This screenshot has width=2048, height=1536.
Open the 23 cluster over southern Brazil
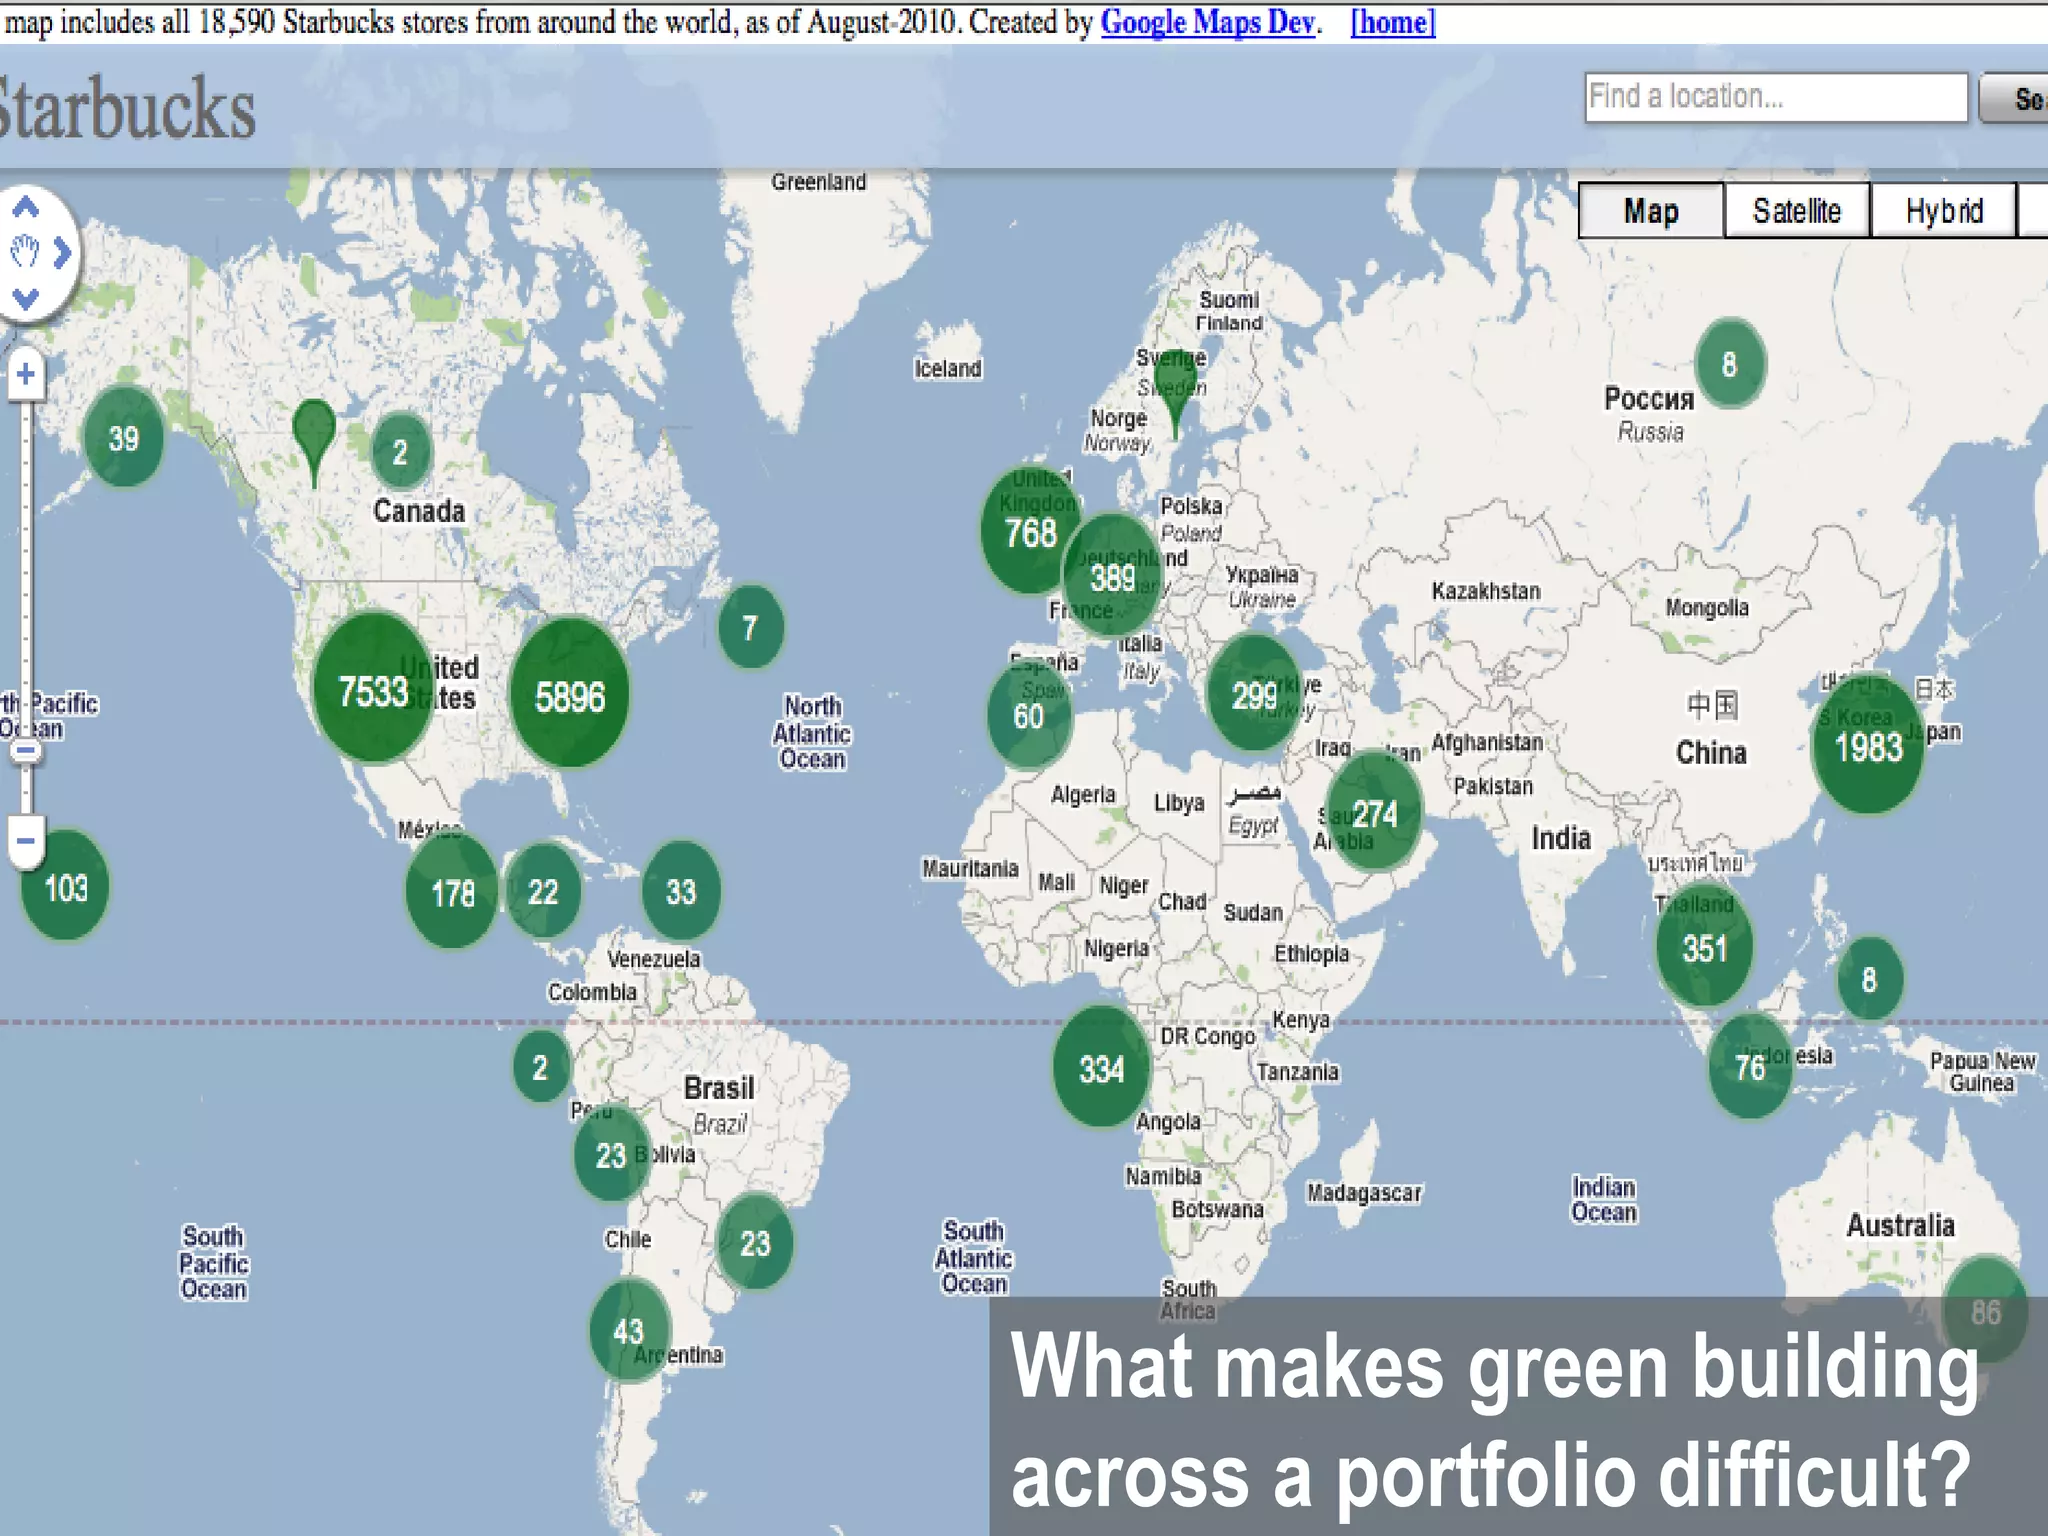(x=755, y=1242)
